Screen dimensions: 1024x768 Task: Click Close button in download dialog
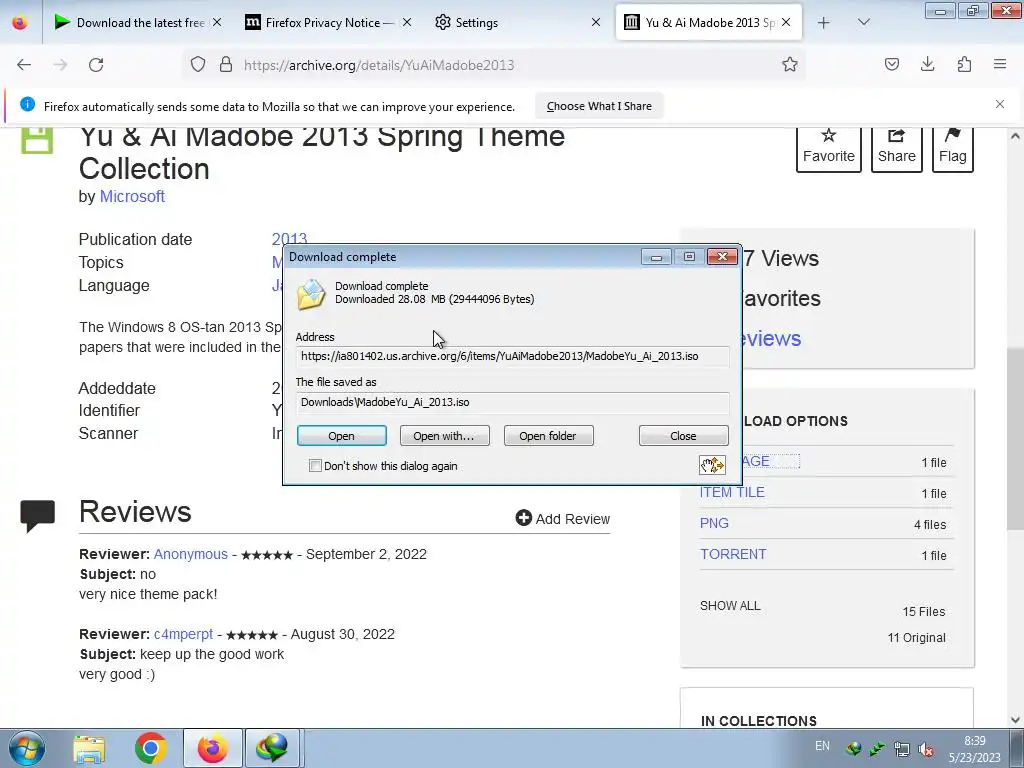(683, 436)
